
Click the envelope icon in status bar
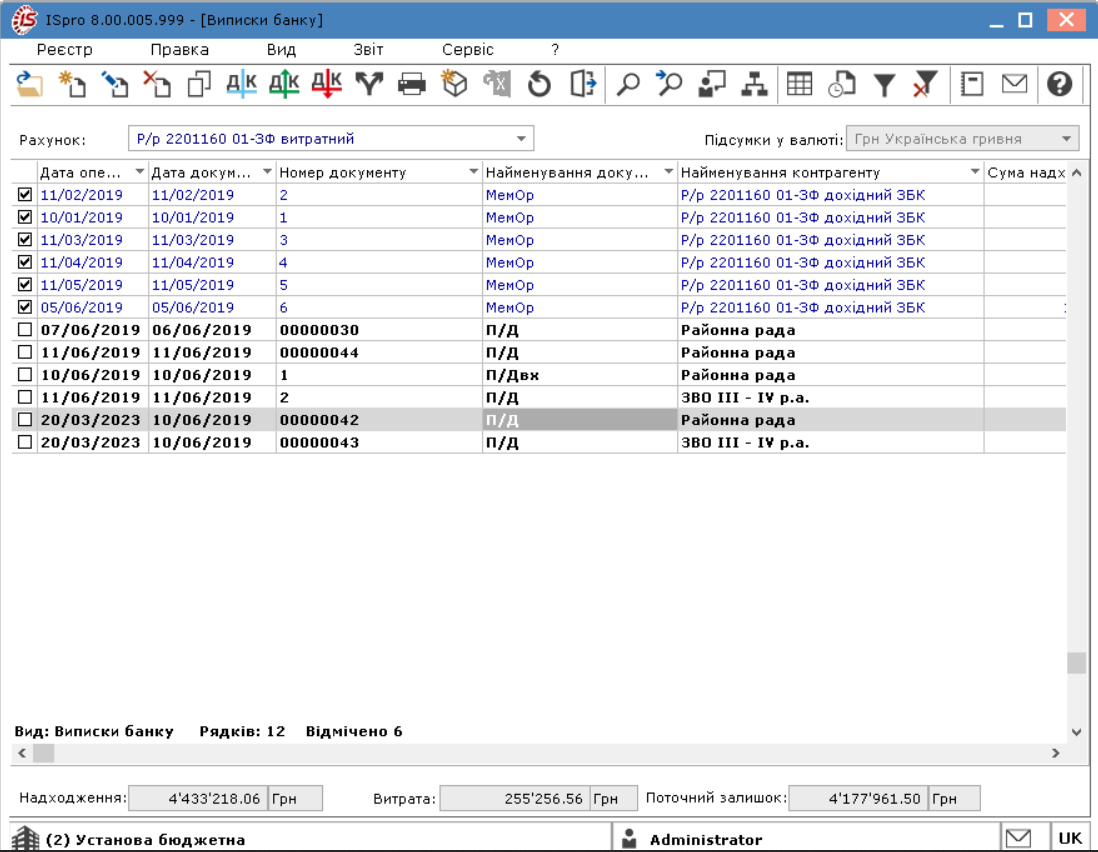[x=1018, y=838]
